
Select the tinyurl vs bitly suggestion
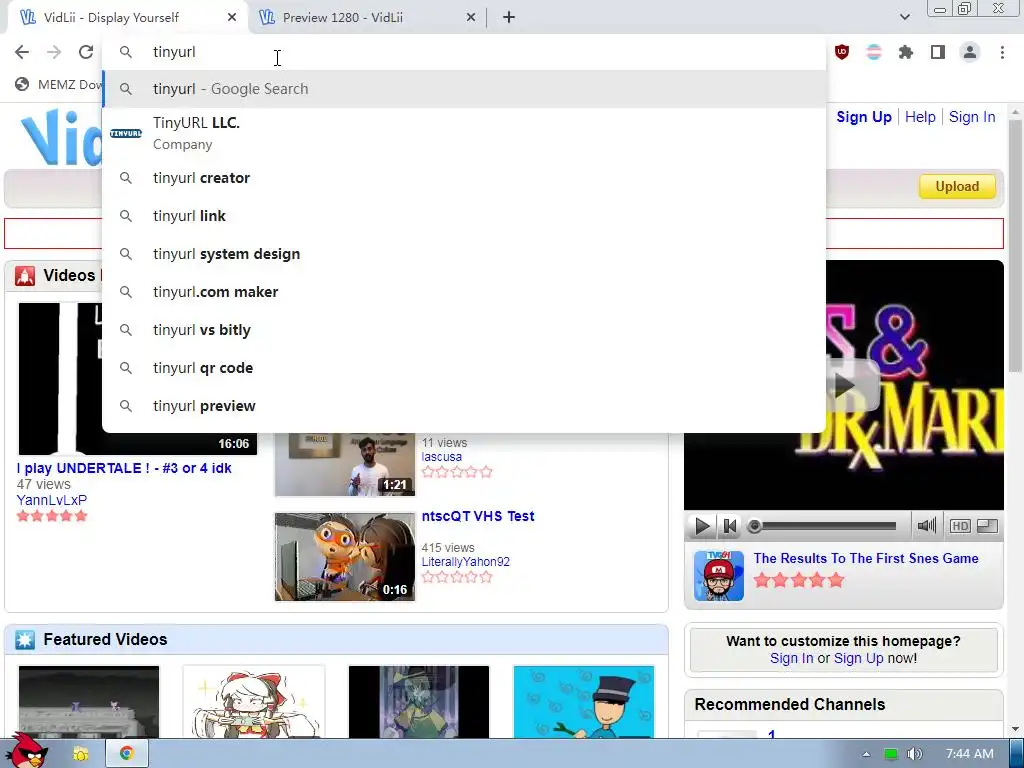coord(464,330)
